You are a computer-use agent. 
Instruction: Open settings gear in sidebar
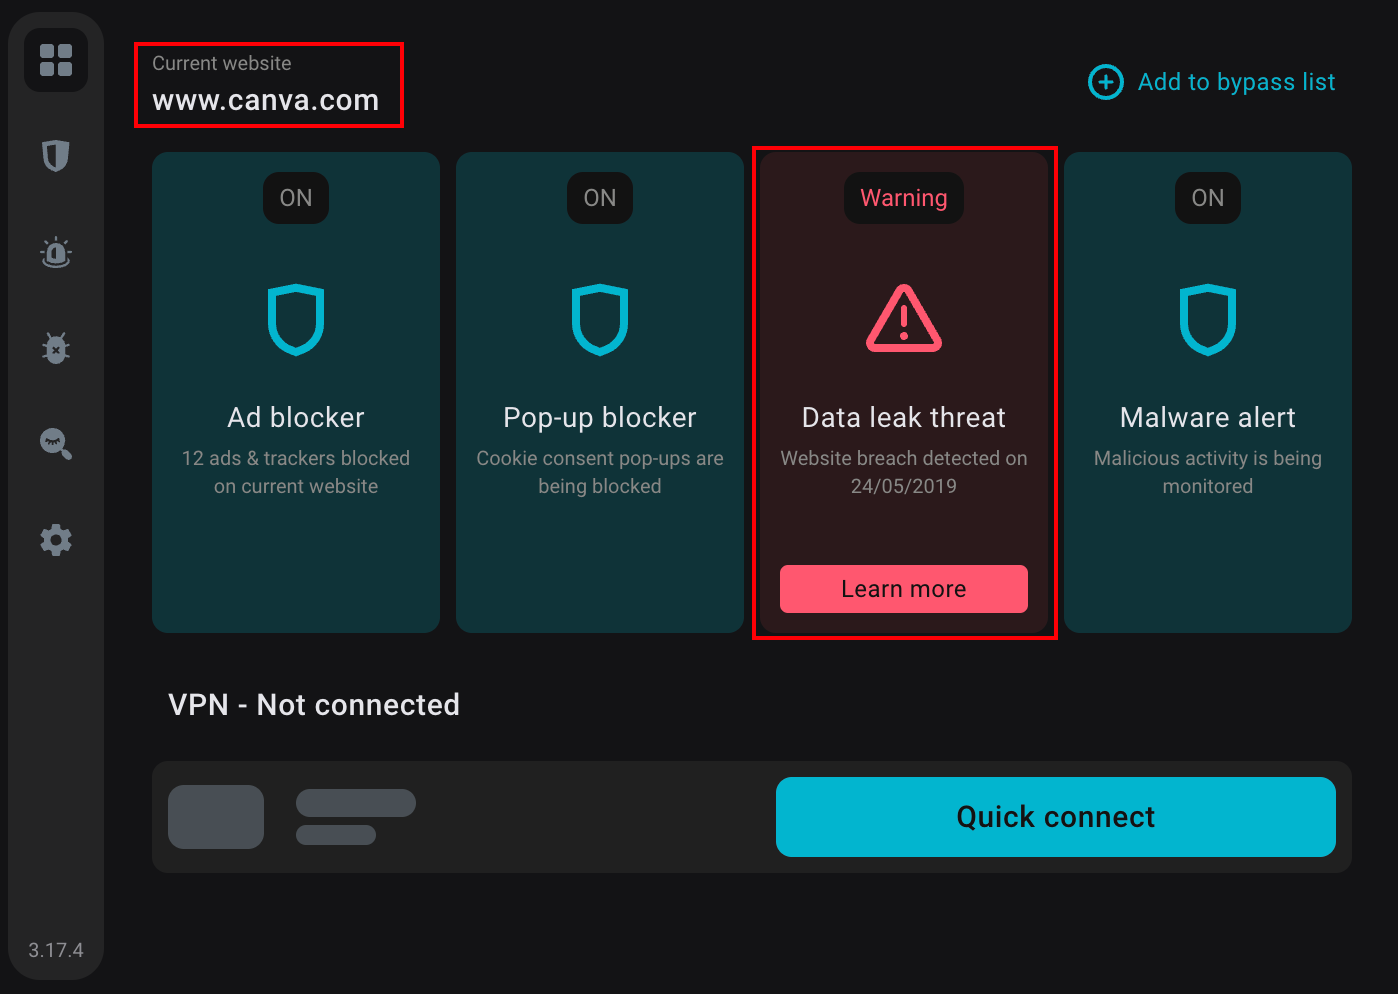coord(56,540)
